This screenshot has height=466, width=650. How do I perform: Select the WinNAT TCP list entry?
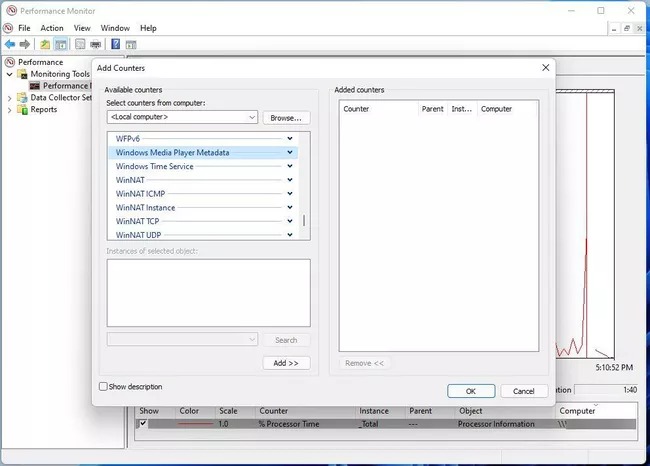point(138,221)
